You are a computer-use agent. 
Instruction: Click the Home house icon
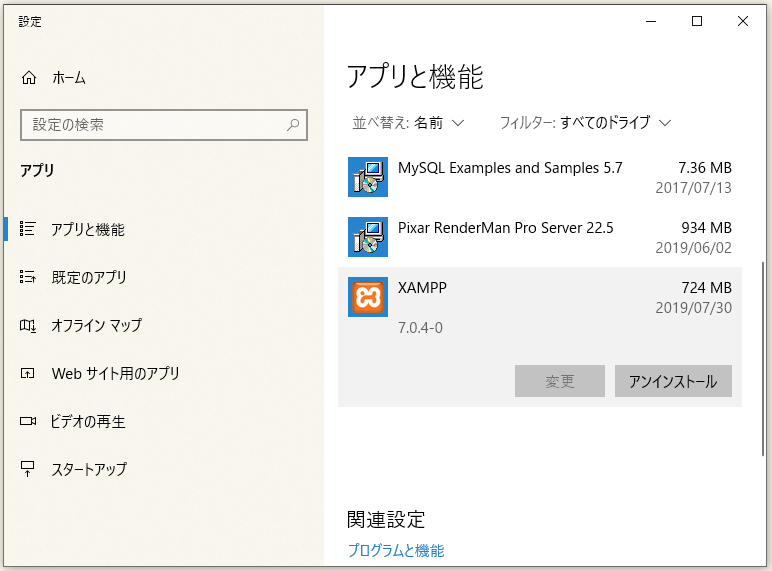click(x=29, y=78)
